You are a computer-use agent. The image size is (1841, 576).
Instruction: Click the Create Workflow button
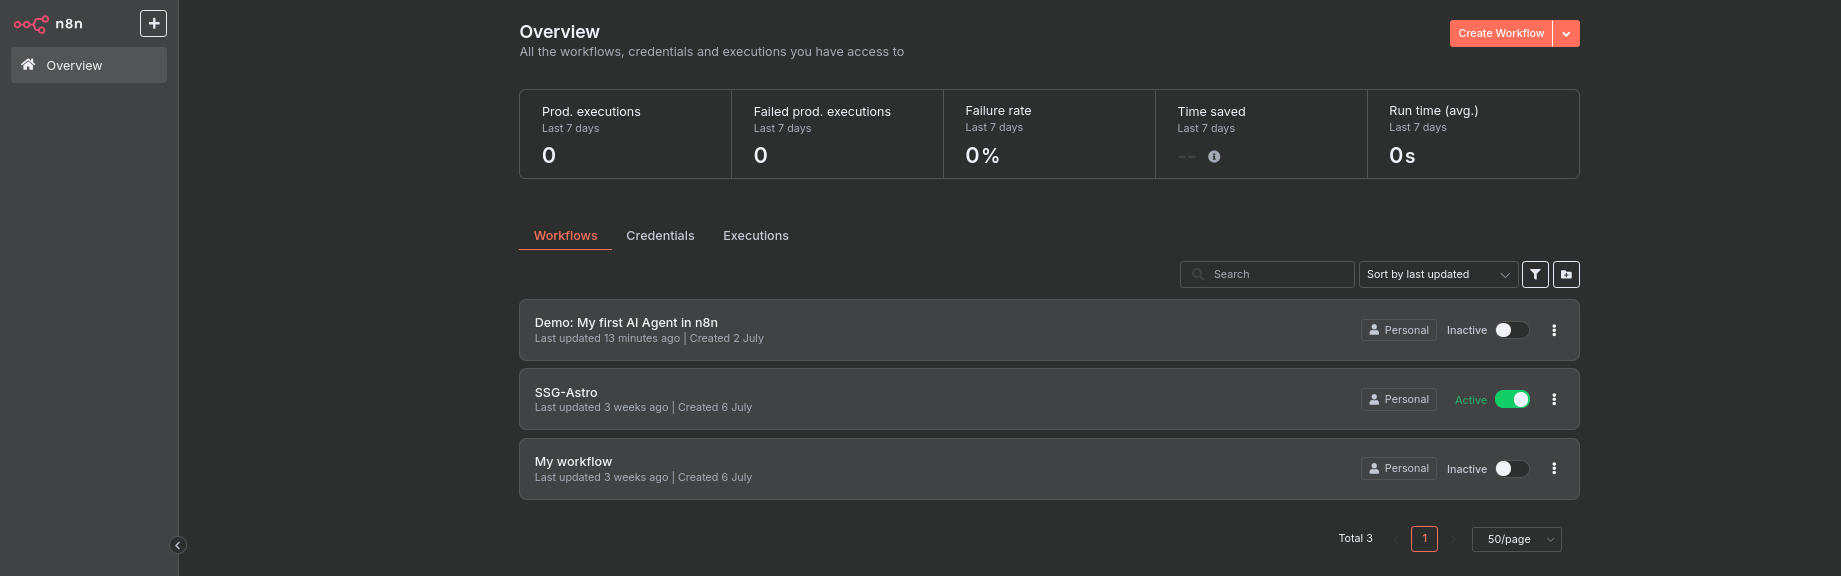point(1501,33)
